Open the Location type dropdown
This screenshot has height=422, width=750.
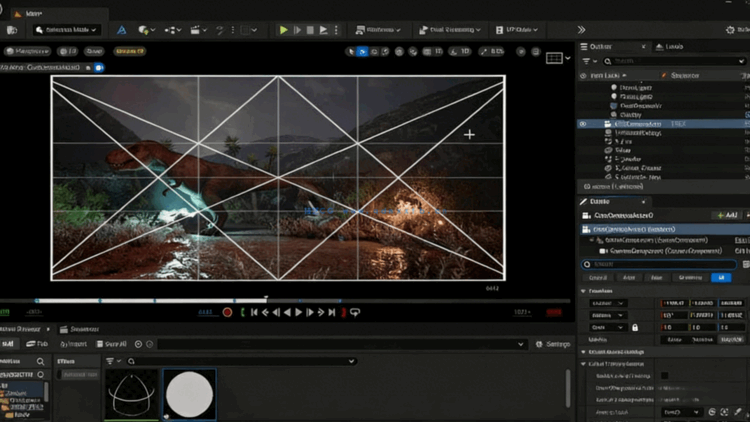tap(607, 303)
